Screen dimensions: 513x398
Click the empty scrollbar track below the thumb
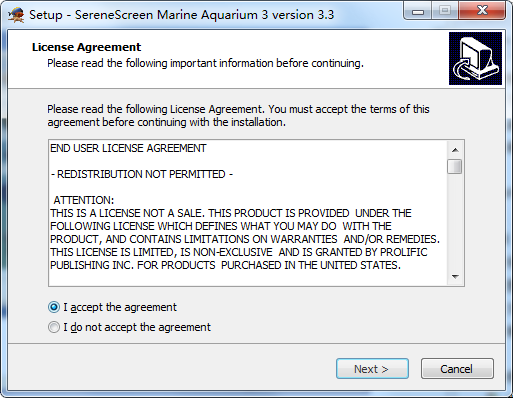(455, 221)
